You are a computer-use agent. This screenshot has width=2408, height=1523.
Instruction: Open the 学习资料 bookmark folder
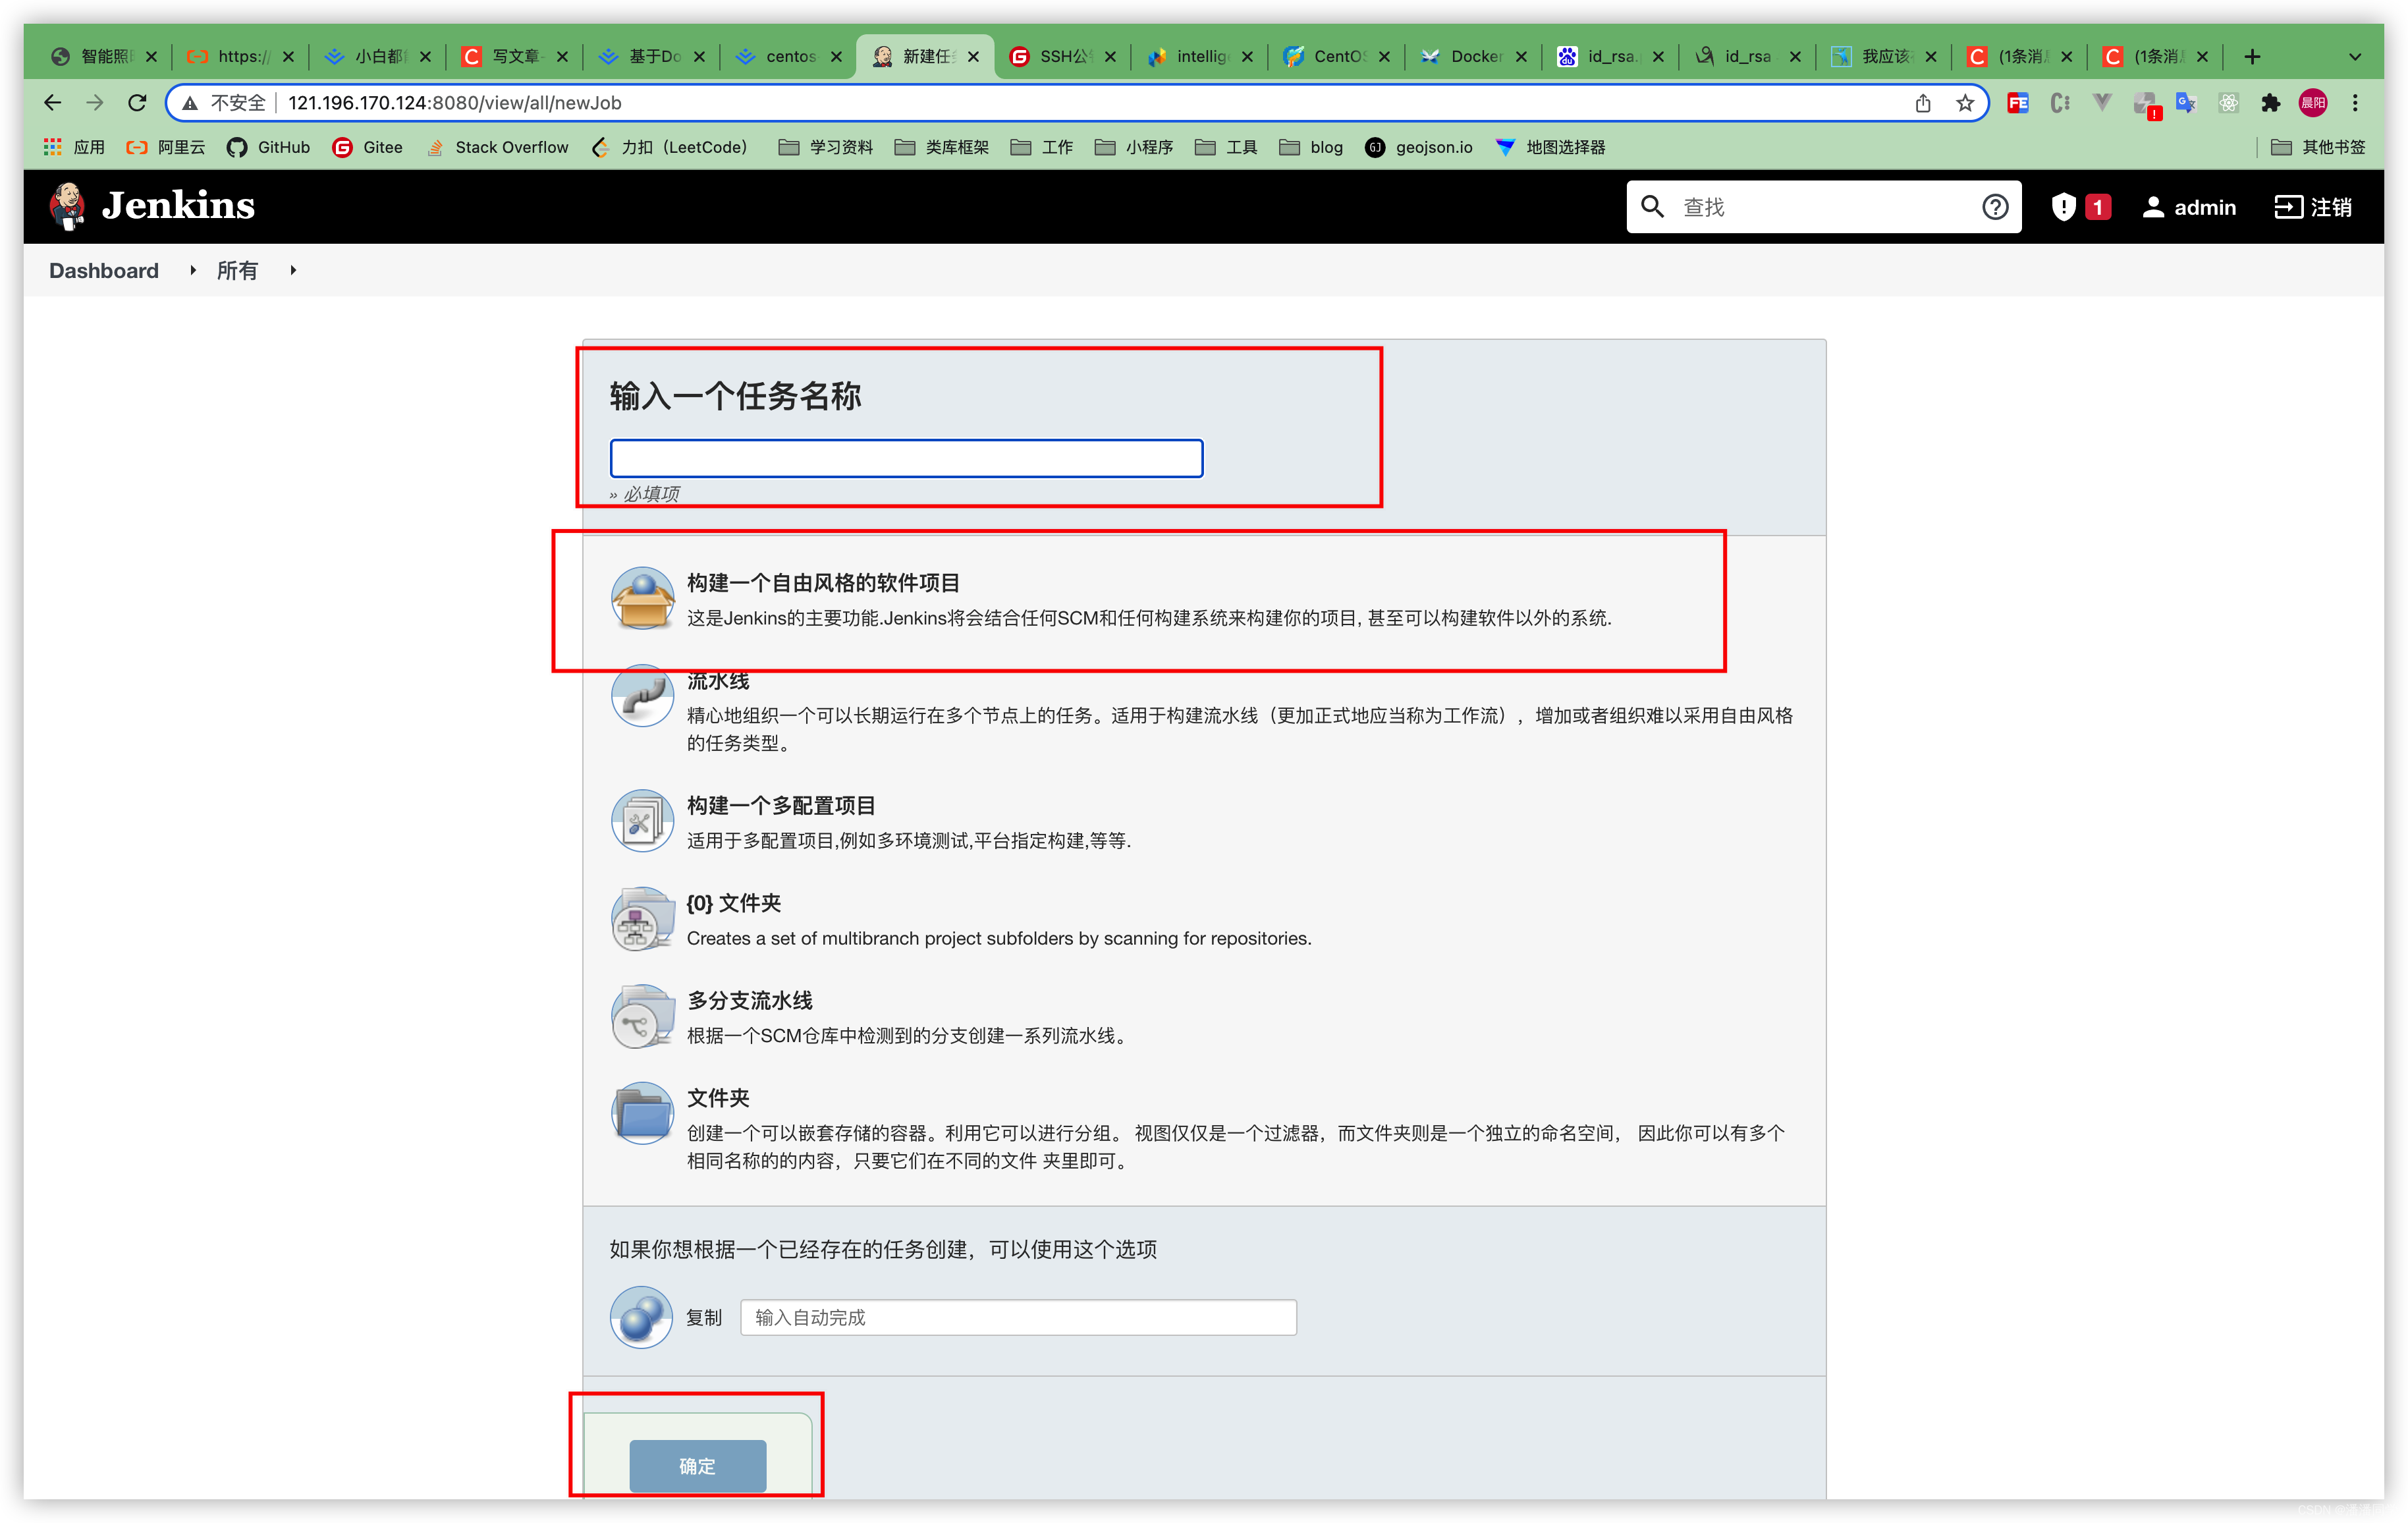tap(826, 147)
